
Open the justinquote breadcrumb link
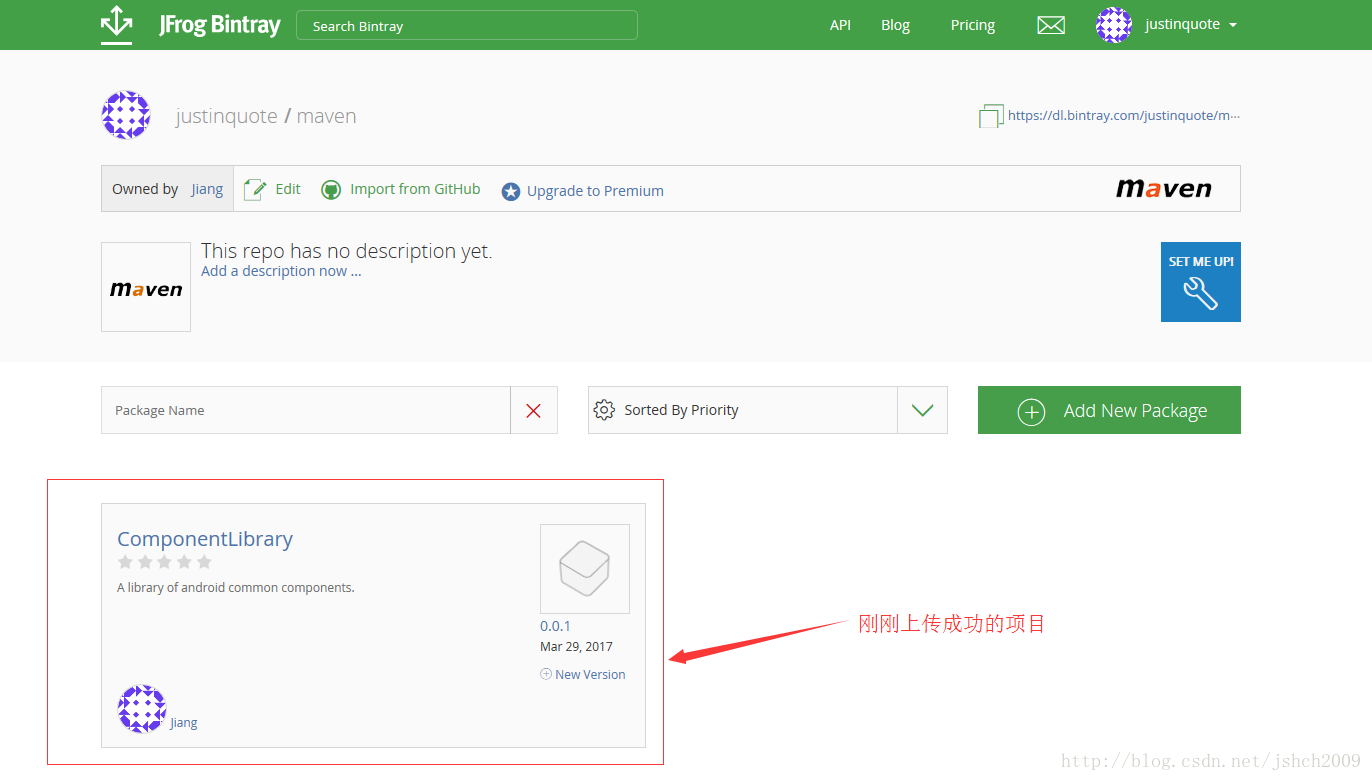point(227,116)
